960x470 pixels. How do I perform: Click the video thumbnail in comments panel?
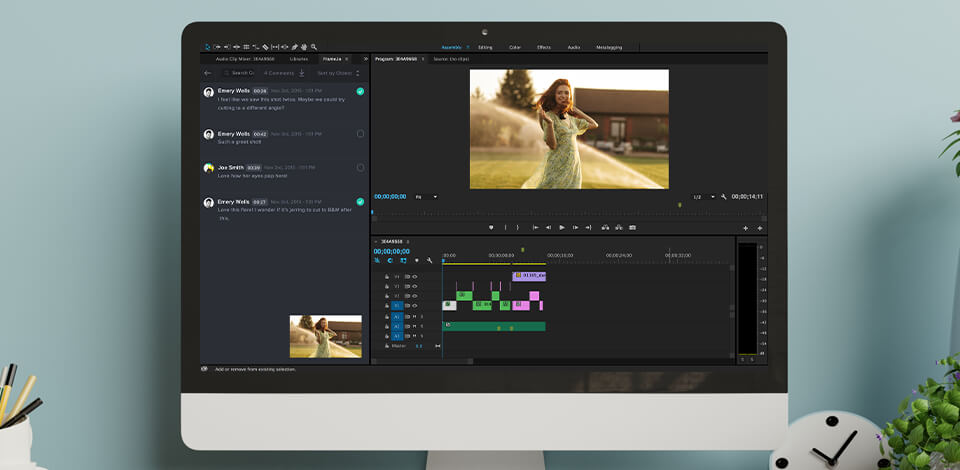coord(325,337)
